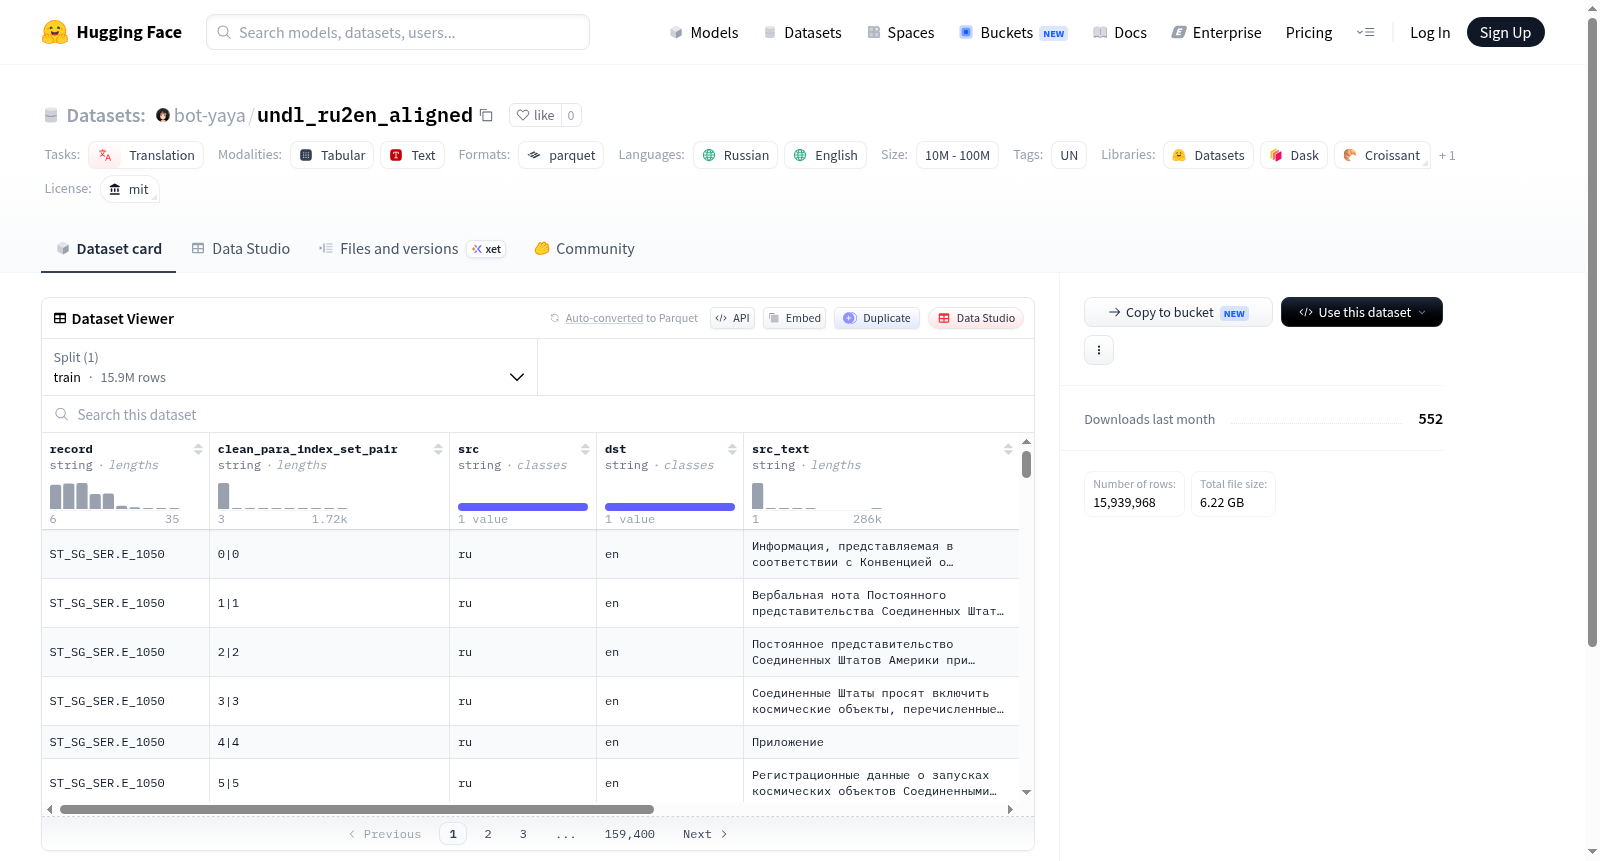This screenshot has width=1600, height=861.
Task: Click the Sign Up button
Action: [1505, 32]
